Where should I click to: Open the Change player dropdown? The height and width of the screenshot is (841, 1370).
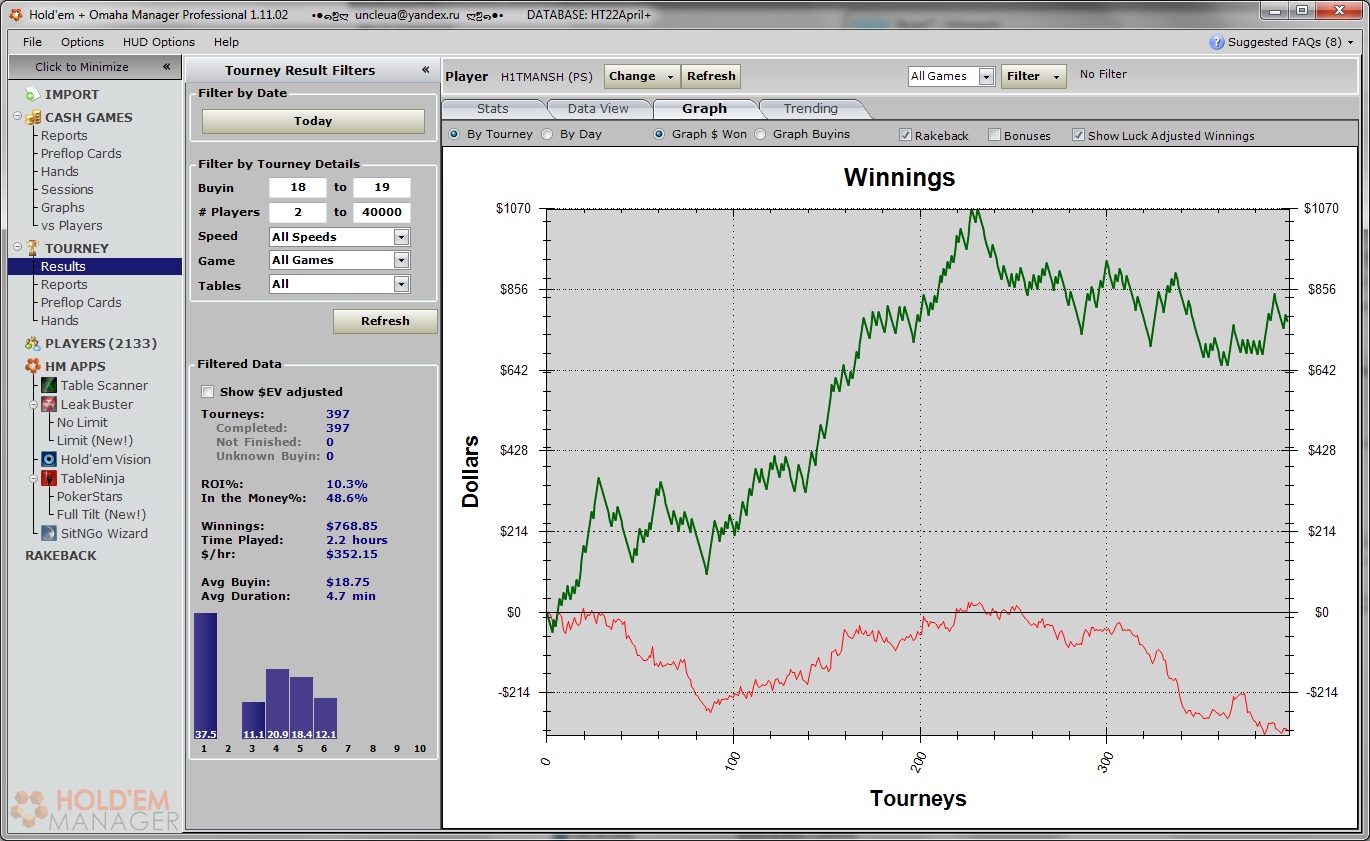tap(642, 76)
